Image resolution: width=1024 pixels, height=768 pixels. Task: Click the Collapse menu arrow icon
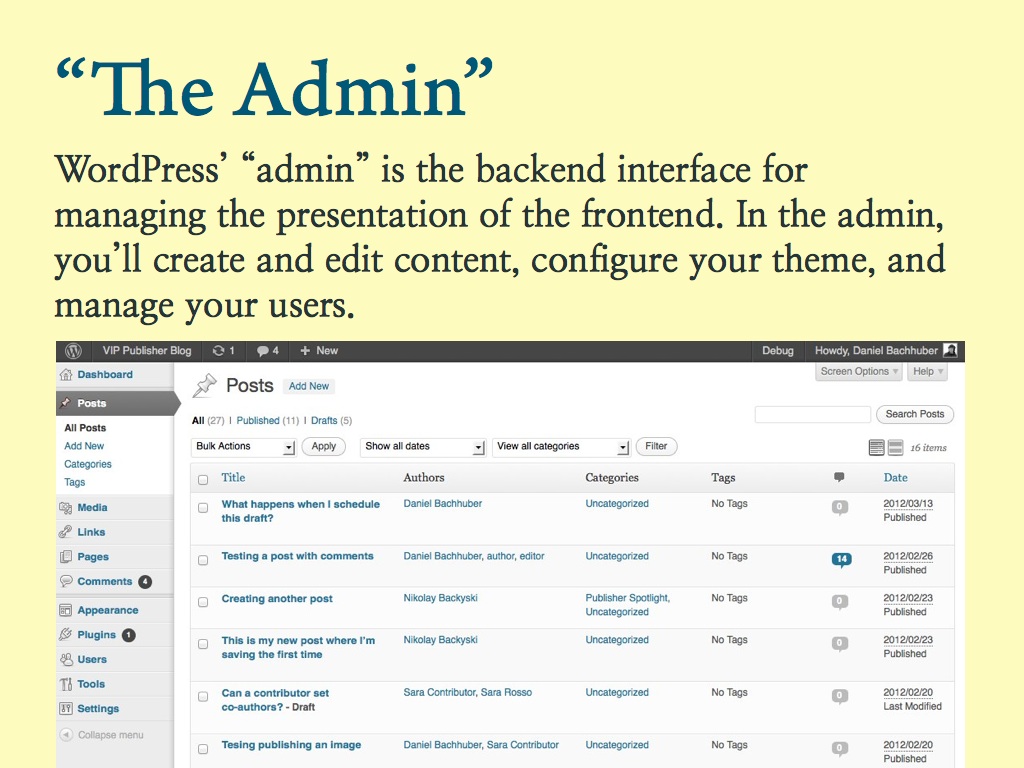[66, 735]
